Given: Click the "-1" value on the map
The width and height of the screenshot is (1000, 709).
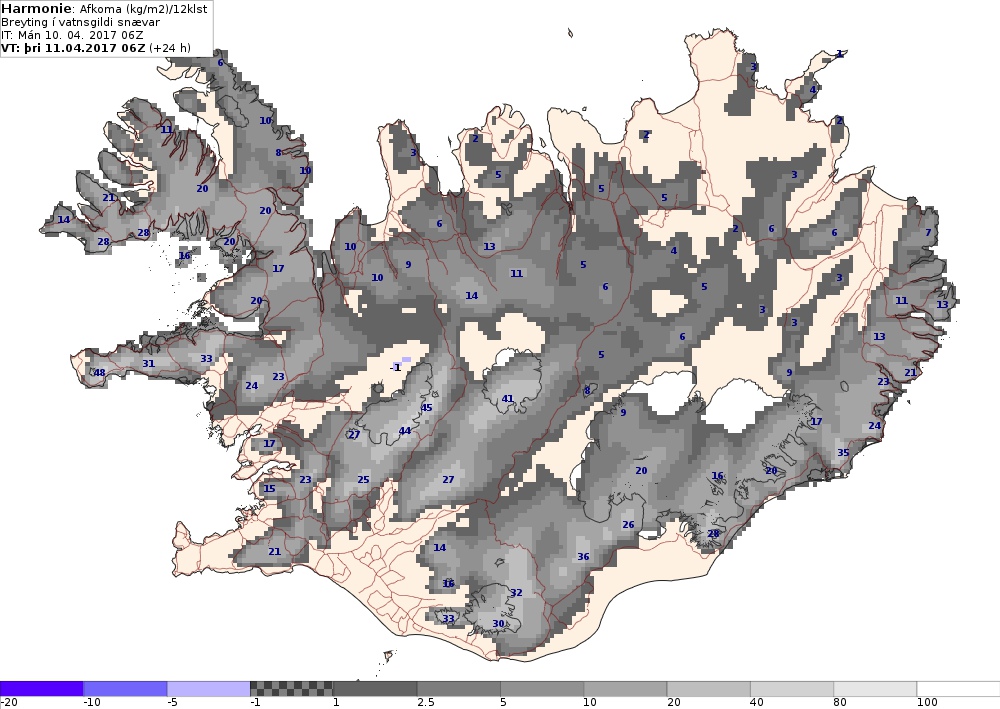Looking at the screenshot, I should coord(395,368).
